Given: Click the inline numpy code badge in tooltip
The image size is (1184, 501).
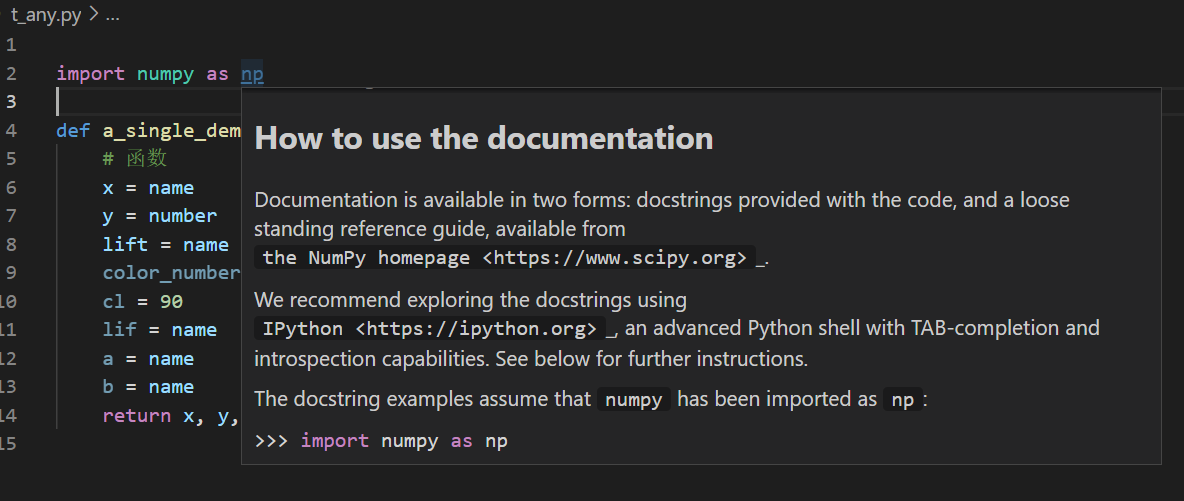Looking at the screenshot, I should (634, 399).
